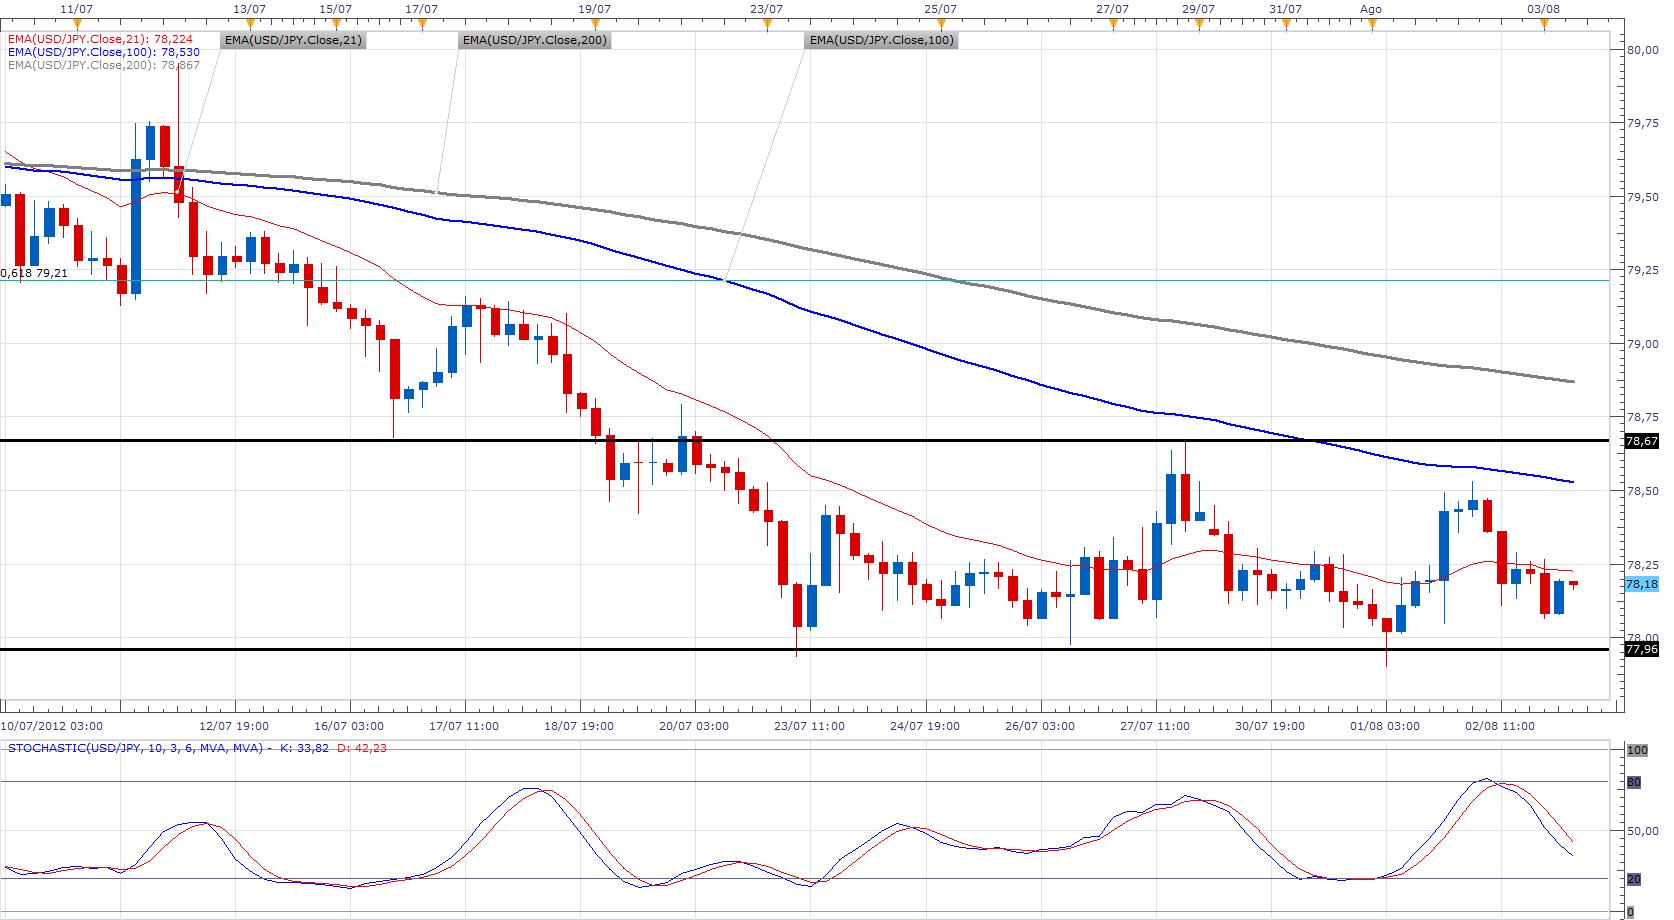Screen dimensions: 1674x920
Task: Click the STOCHASTIC(USD/JPY) indicator legend
Action: coord(135,748)
